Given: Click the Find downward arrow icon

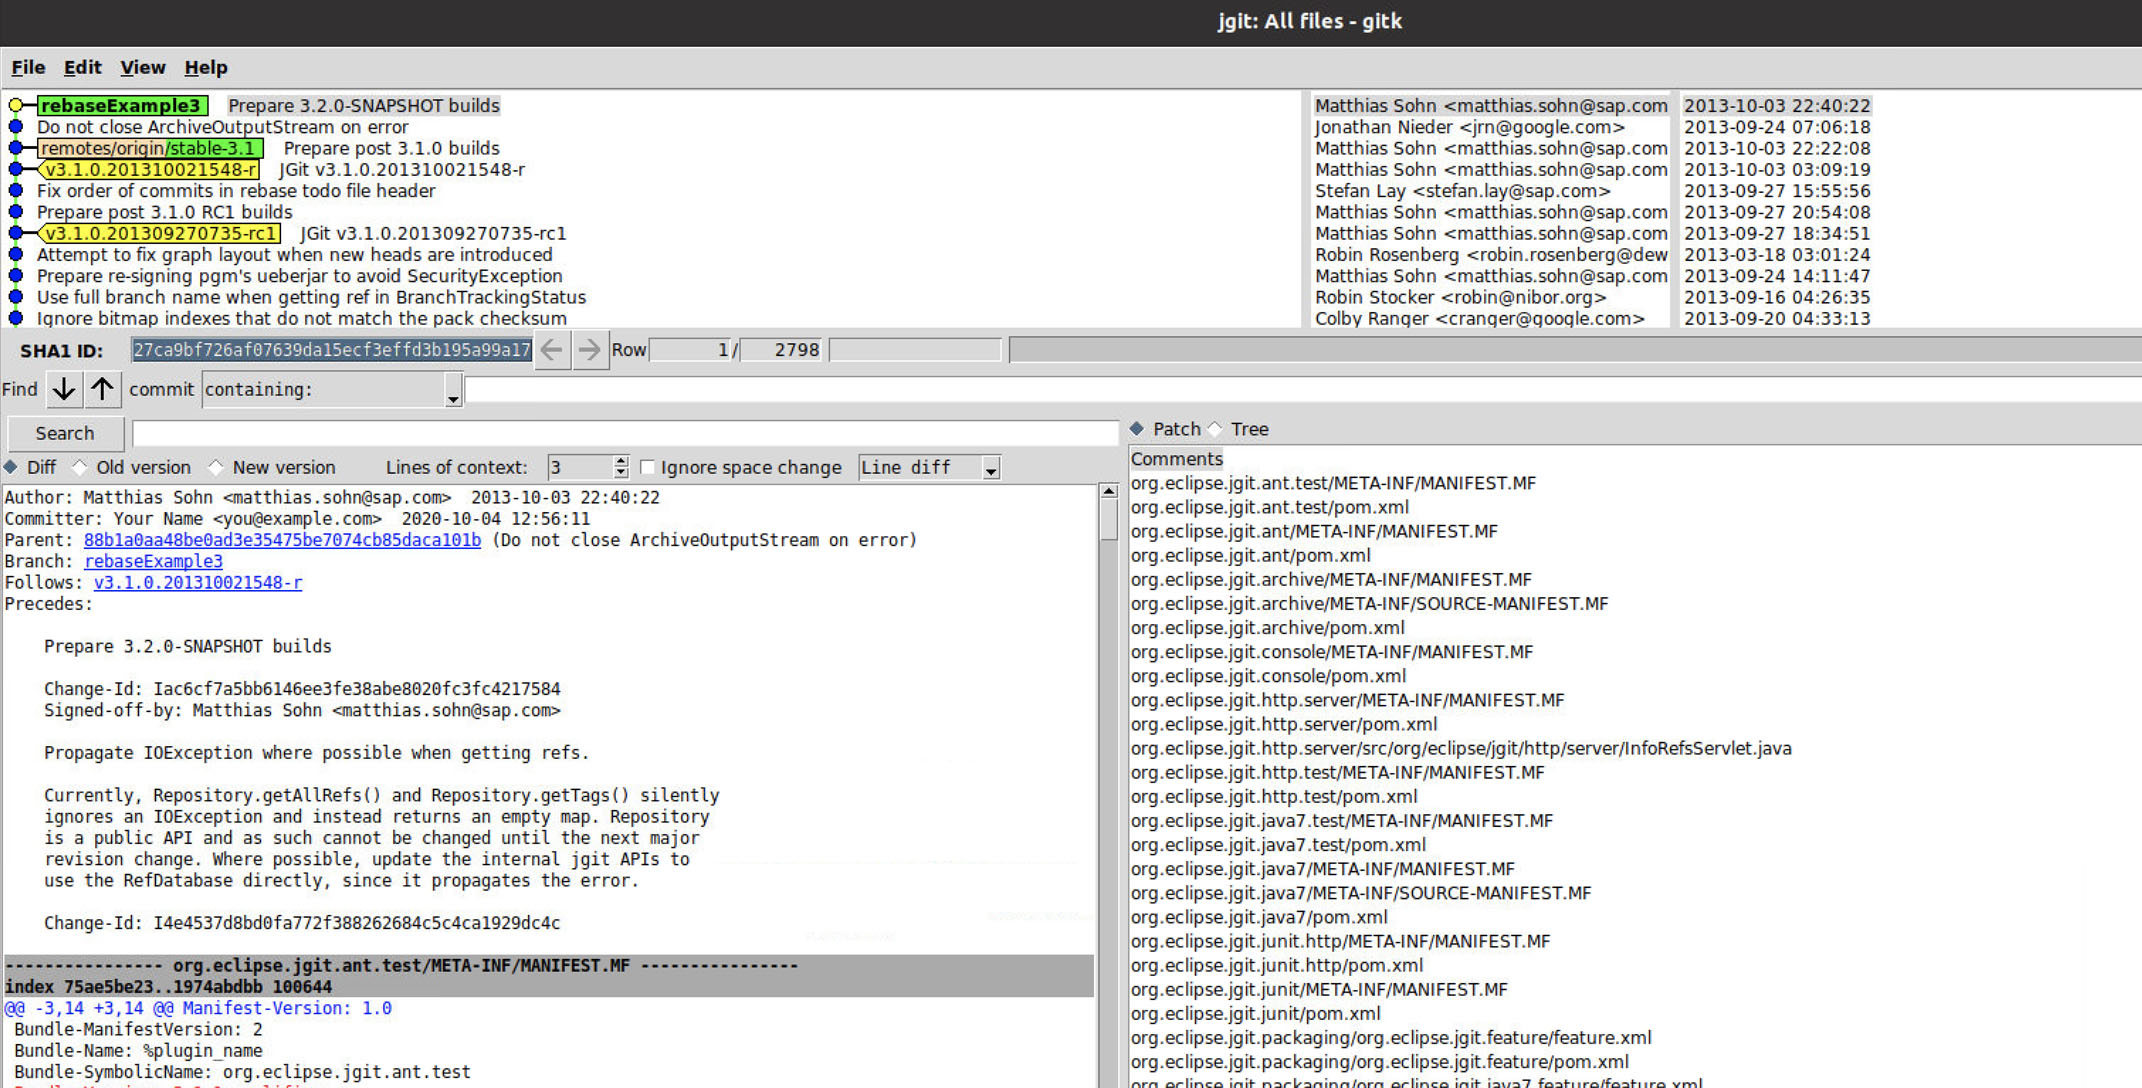Looking at the screenshot, I should (x=63, y=389).
